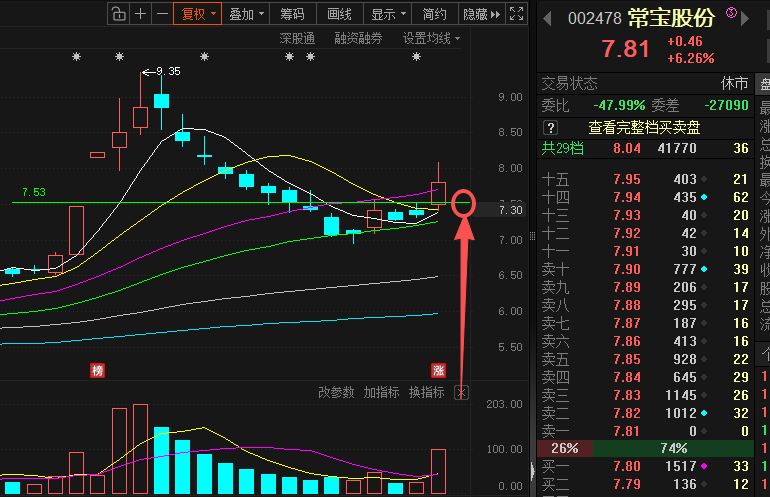
Task: Click the purple circled icon beside 常宝股份
Action: pyautogui.click(x=731, y=13)
